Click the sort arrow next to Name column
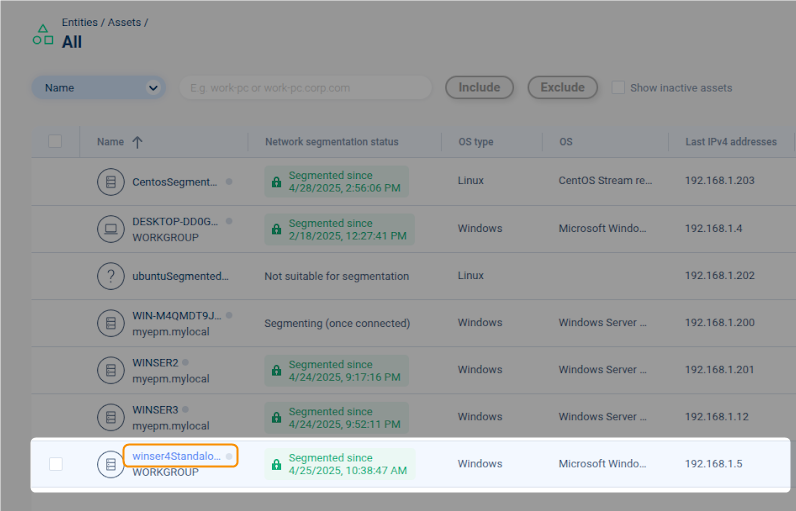Viewport: 796px width, 511px height. point(137,142)
